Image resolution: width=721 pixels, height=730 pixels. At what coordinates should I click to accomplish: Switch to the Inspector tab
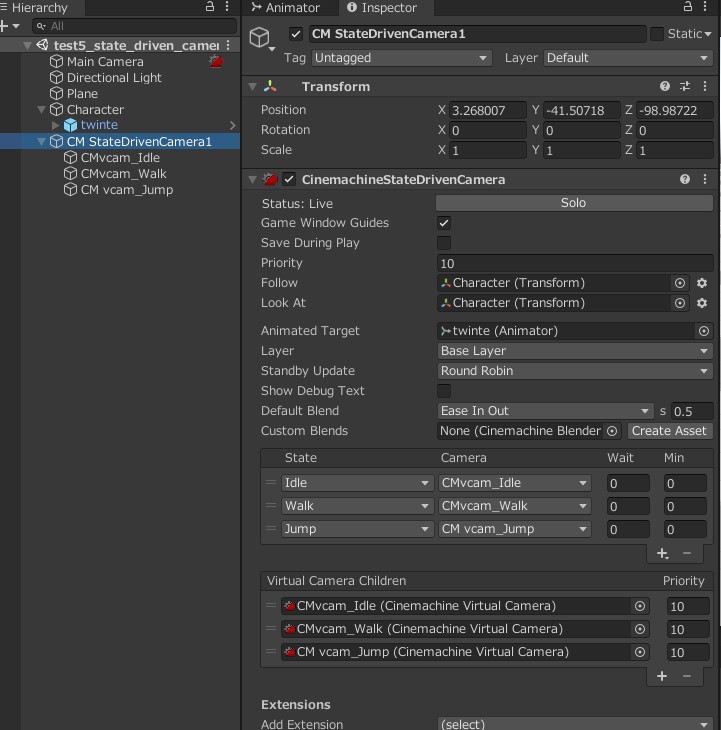click(x=383, y=7)
